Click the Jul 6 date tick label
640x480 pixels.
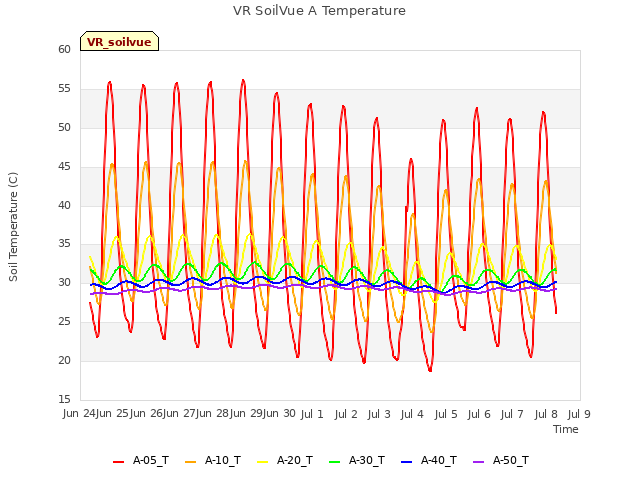coord(479,414)
